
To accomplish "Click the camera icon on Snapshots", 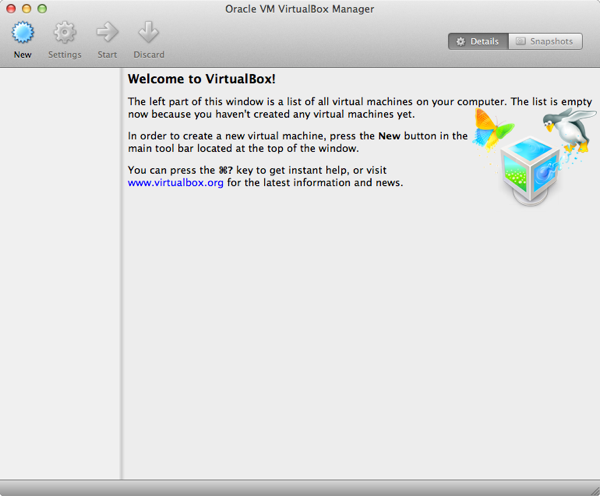I will pos(518,41).
